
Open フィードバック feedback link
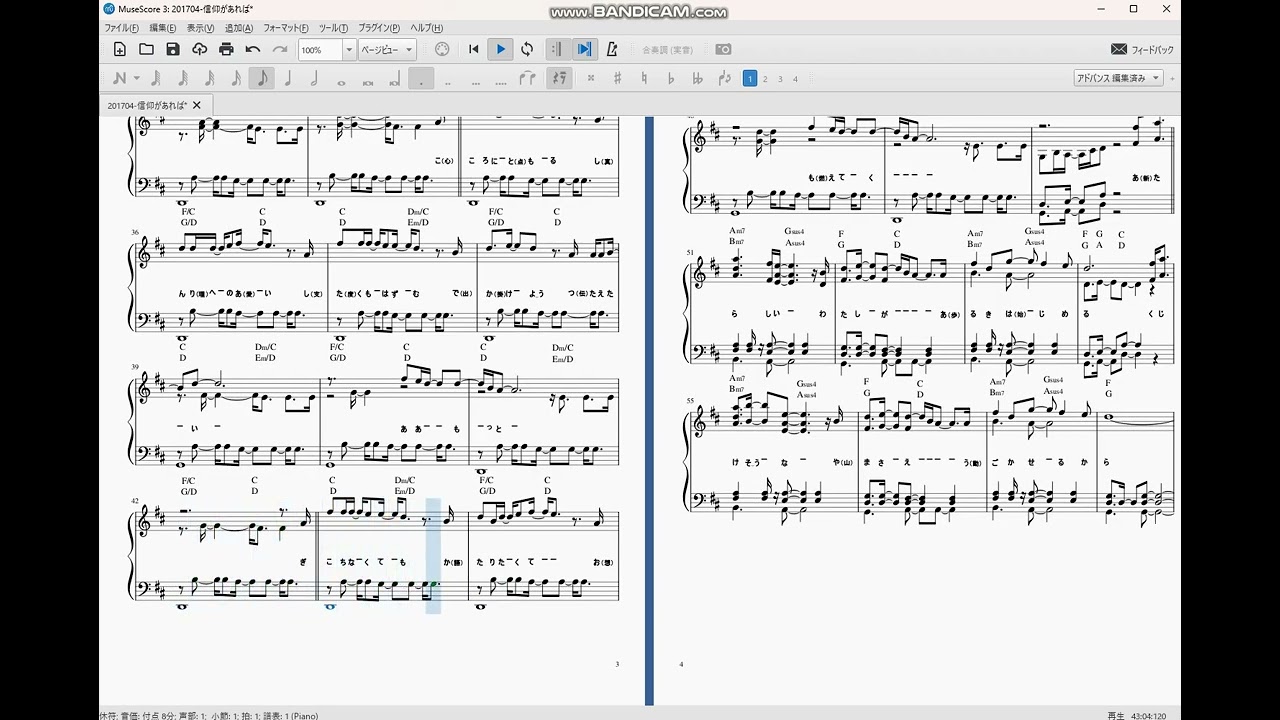[x=1142, y=49]
